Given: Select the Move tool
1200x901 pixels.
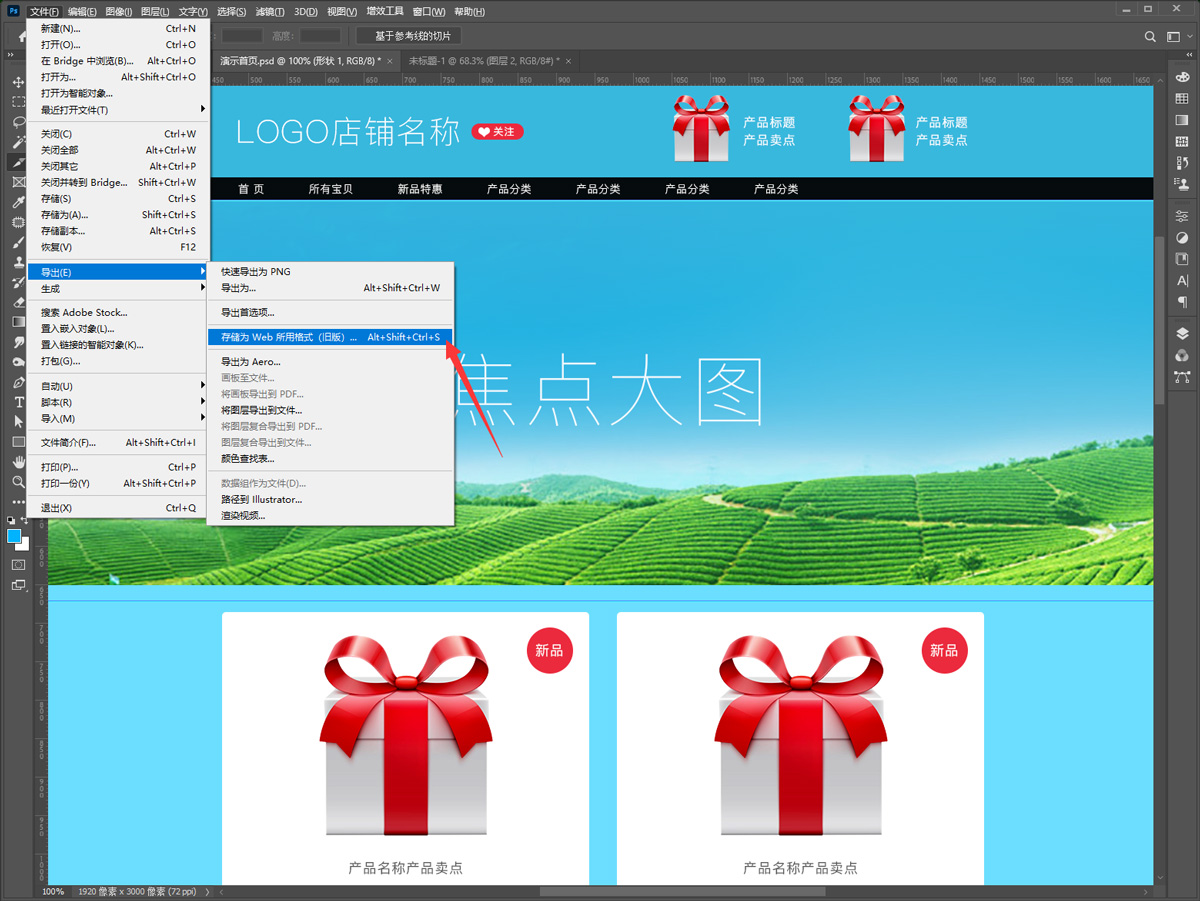Looking at the screenshot, I should 18,82.
